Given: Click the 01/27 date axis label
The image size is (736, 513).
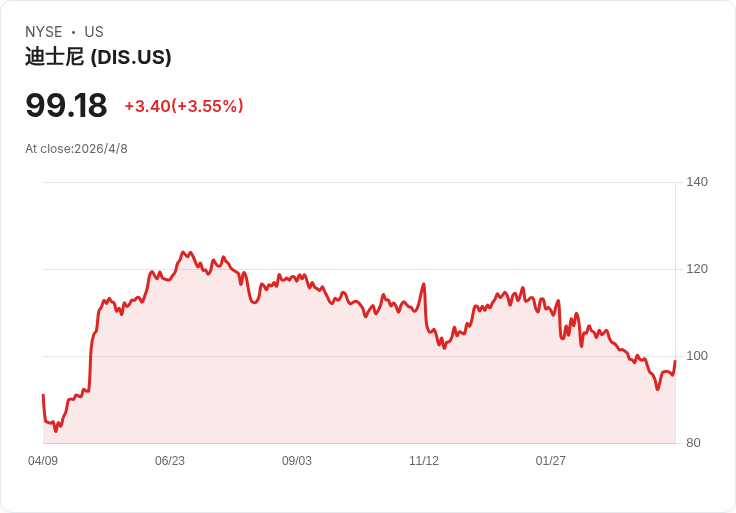Looking at the screenshot, I should click(x=551, y=460).
